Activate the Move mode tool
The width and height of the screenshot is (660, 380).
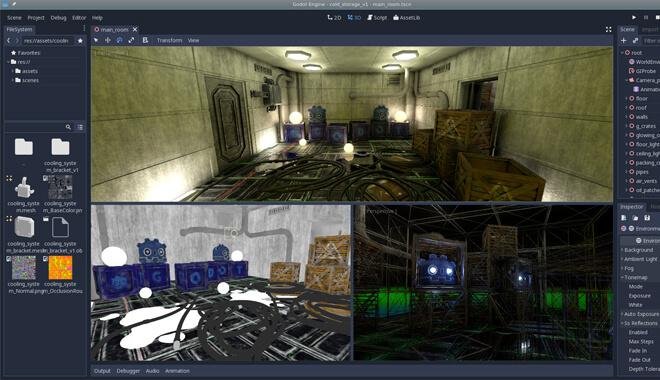click(108, 40)
